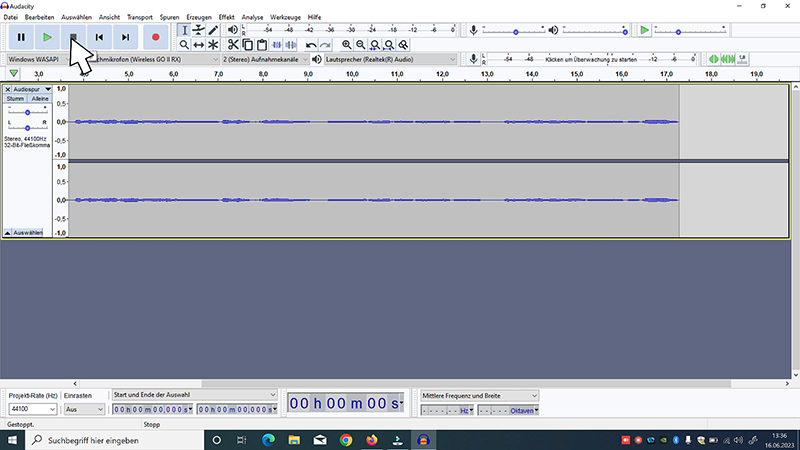Zoom in on the waveform
Screen dimensions: 800x450
(x=346, y=45)
